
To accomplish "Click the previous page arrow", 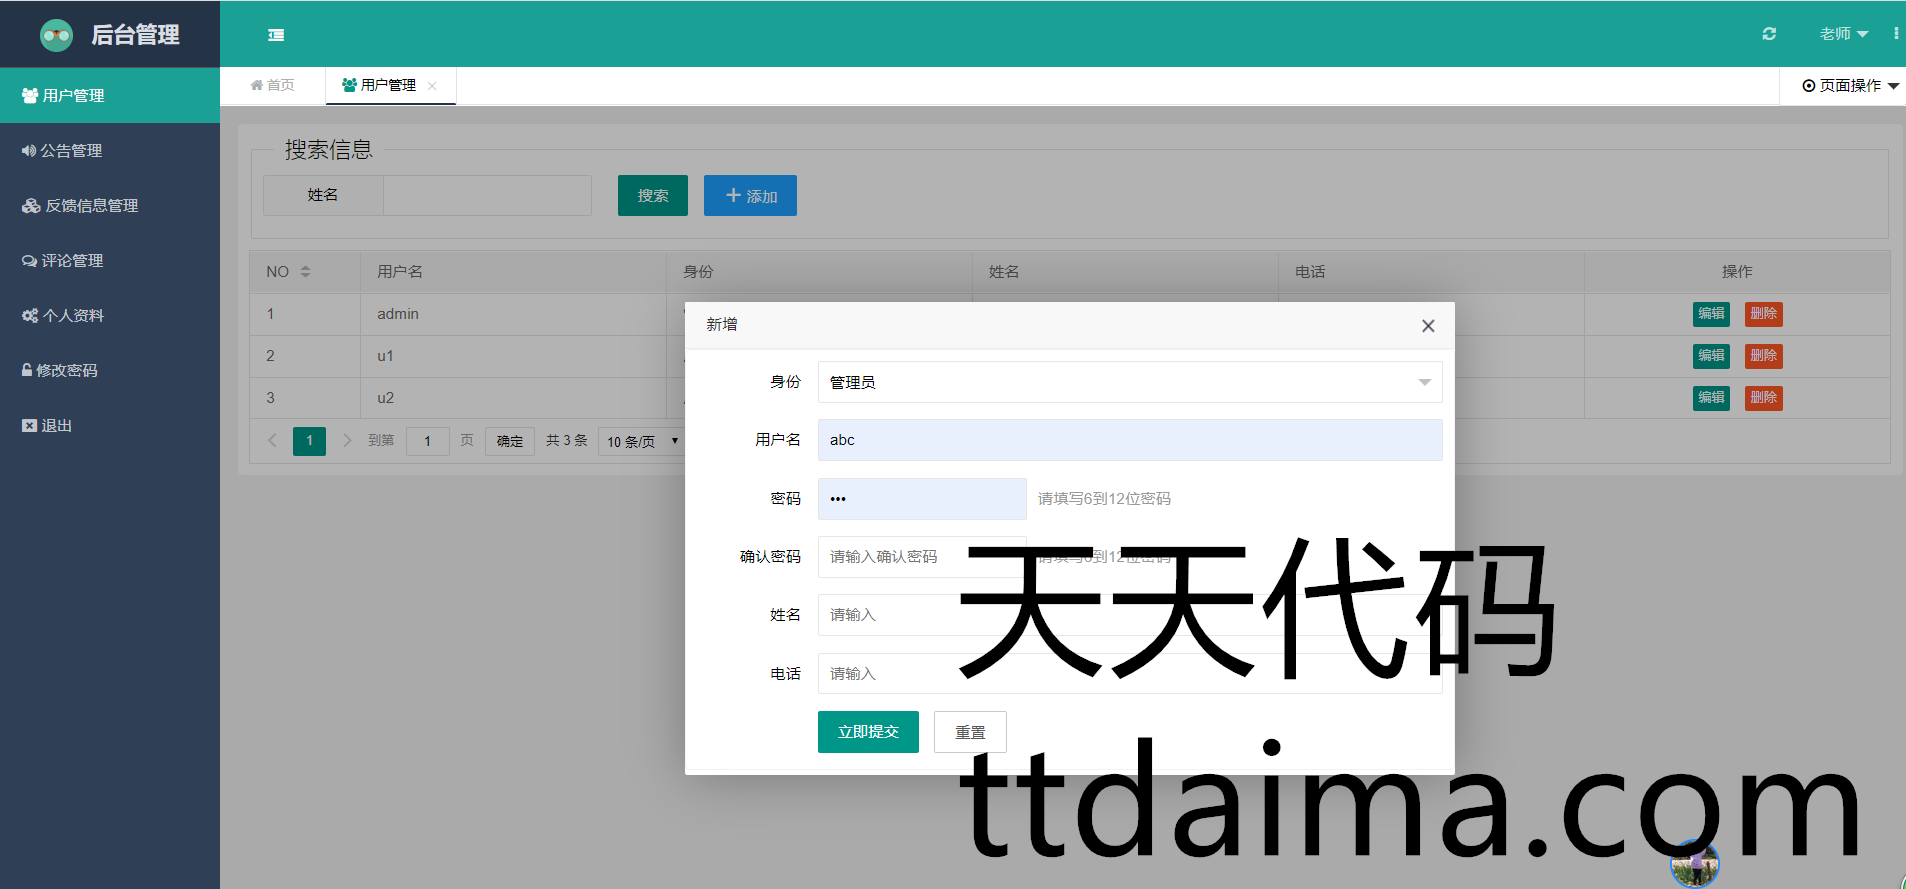I will coord(272,440).
